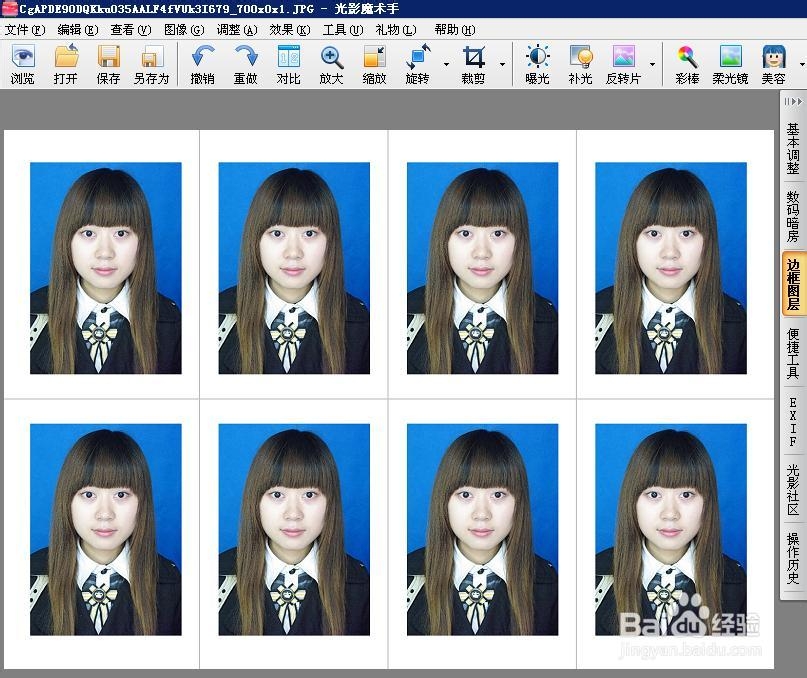Select the 彩棒 (Color wand) tool
This screenshot has height=678, width=807.
[x=688, y=64]
